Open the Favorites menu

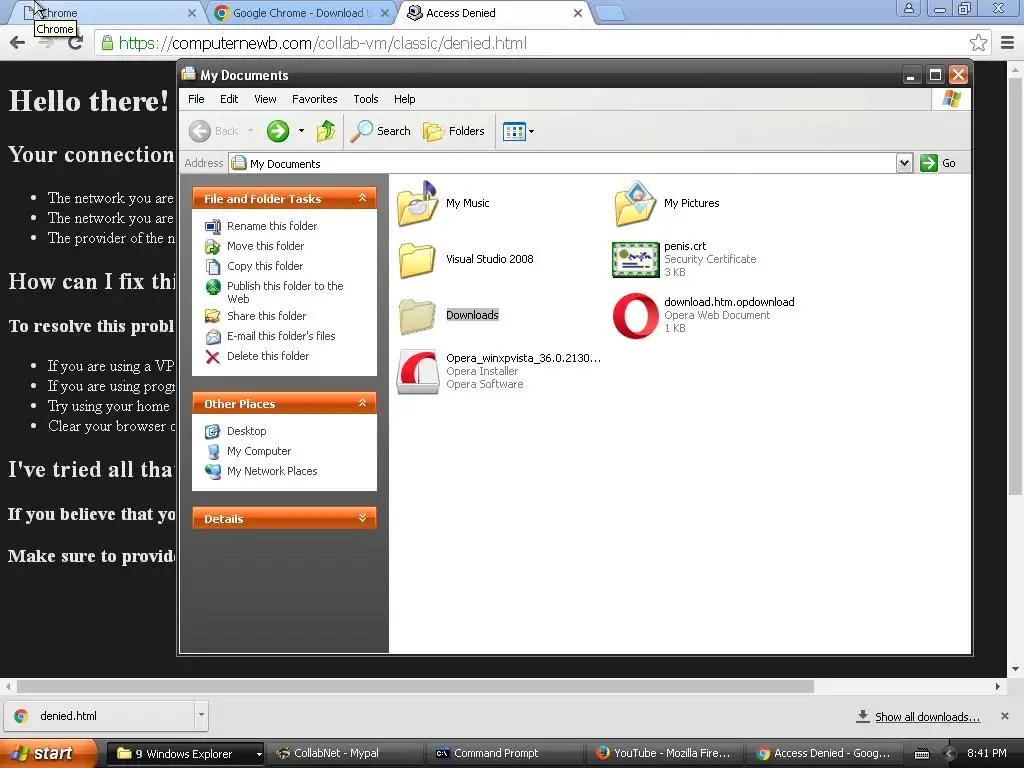315,99
